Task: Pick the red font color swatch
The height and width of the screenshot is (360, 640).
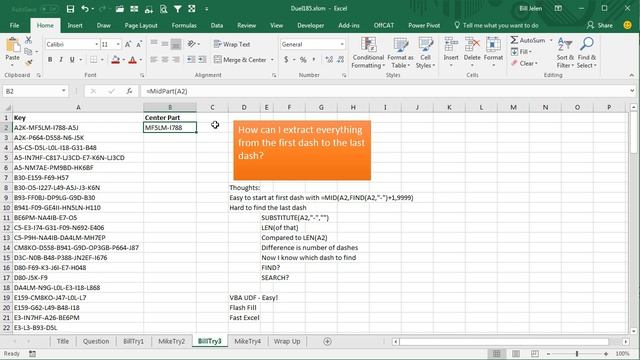Action: point(132,60)
